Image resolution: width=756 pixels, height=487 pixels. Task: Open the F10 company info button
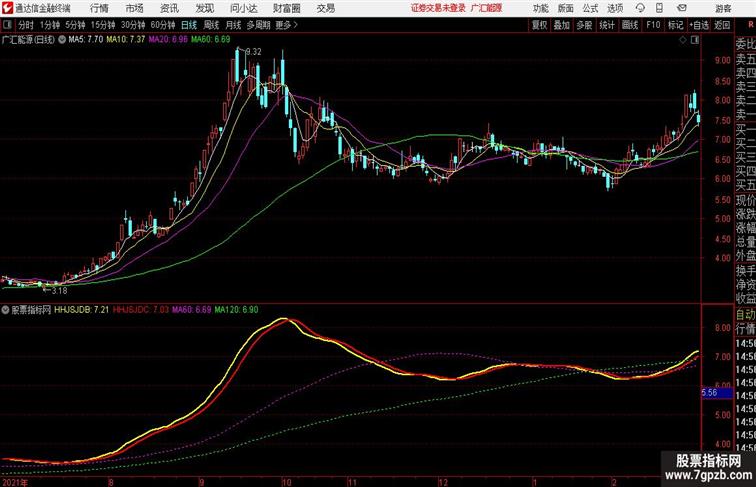point(653,25)
